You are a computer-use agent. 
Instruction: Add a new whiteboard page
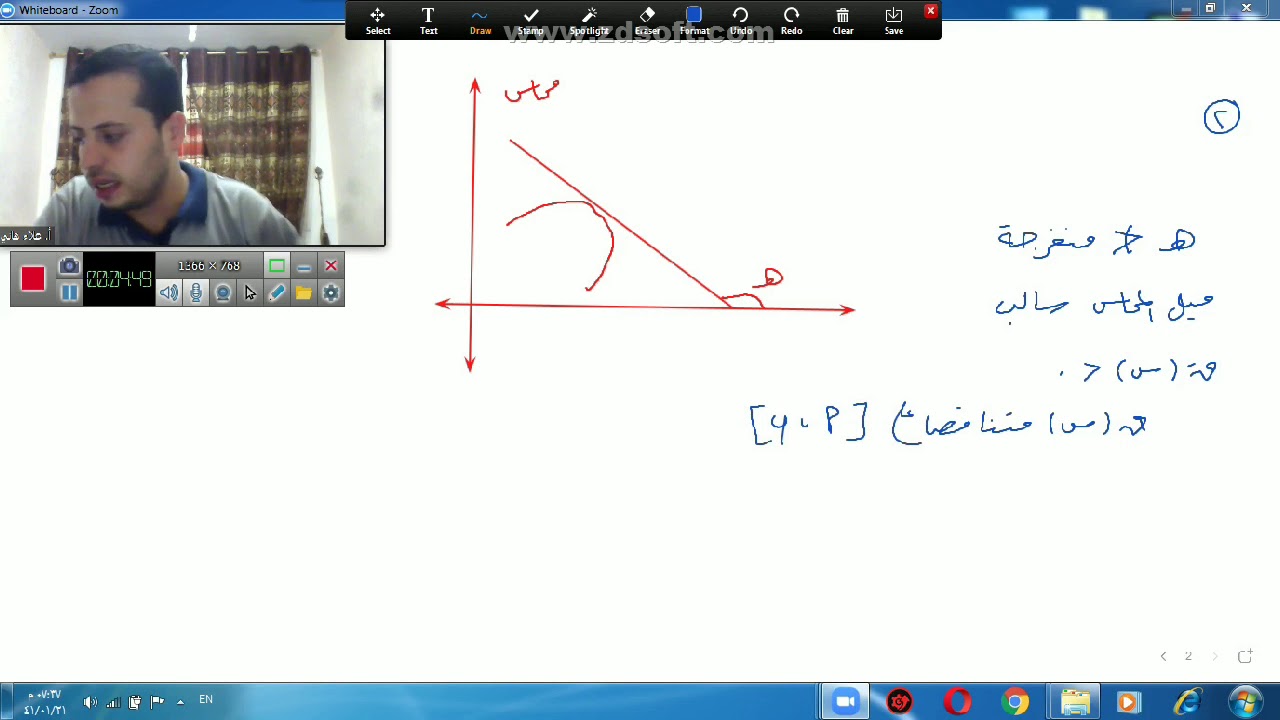pyautogui.click(x=1245, y=656)
